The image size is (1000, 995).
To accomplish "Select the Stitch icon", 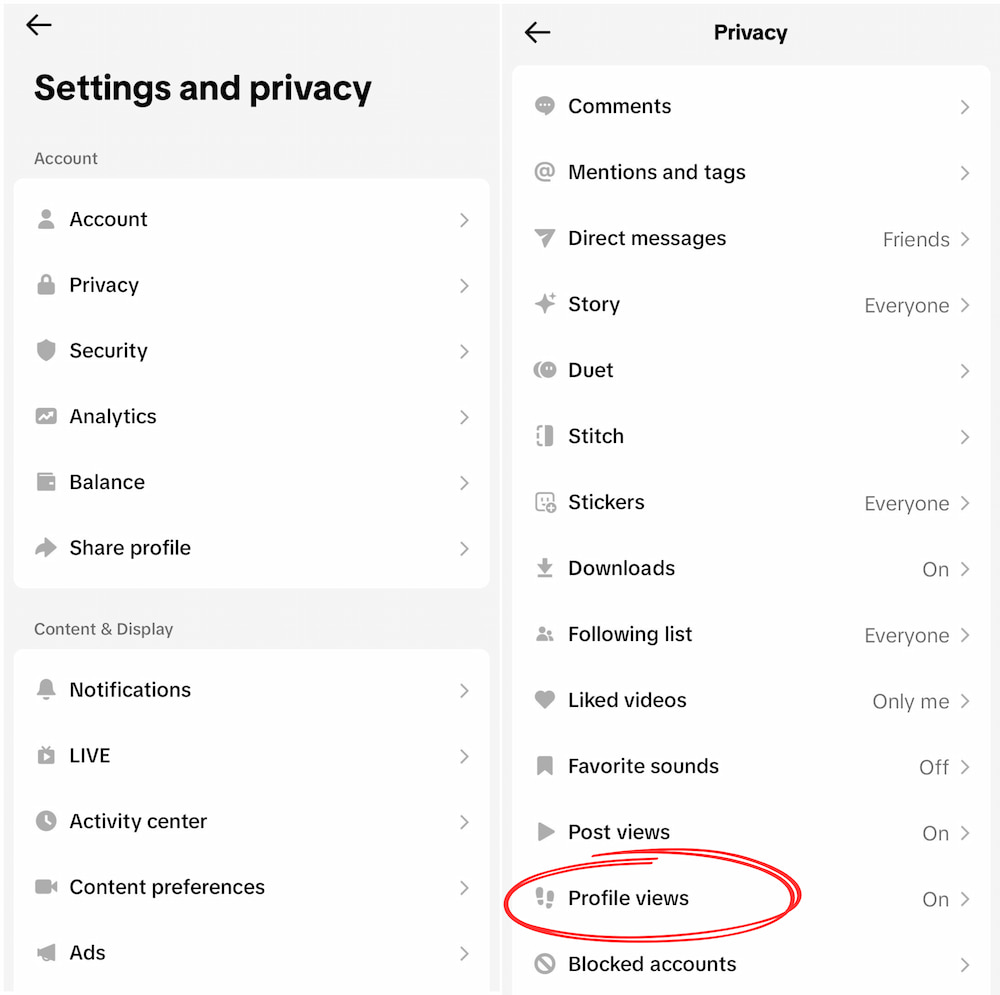I will [544, 436].
